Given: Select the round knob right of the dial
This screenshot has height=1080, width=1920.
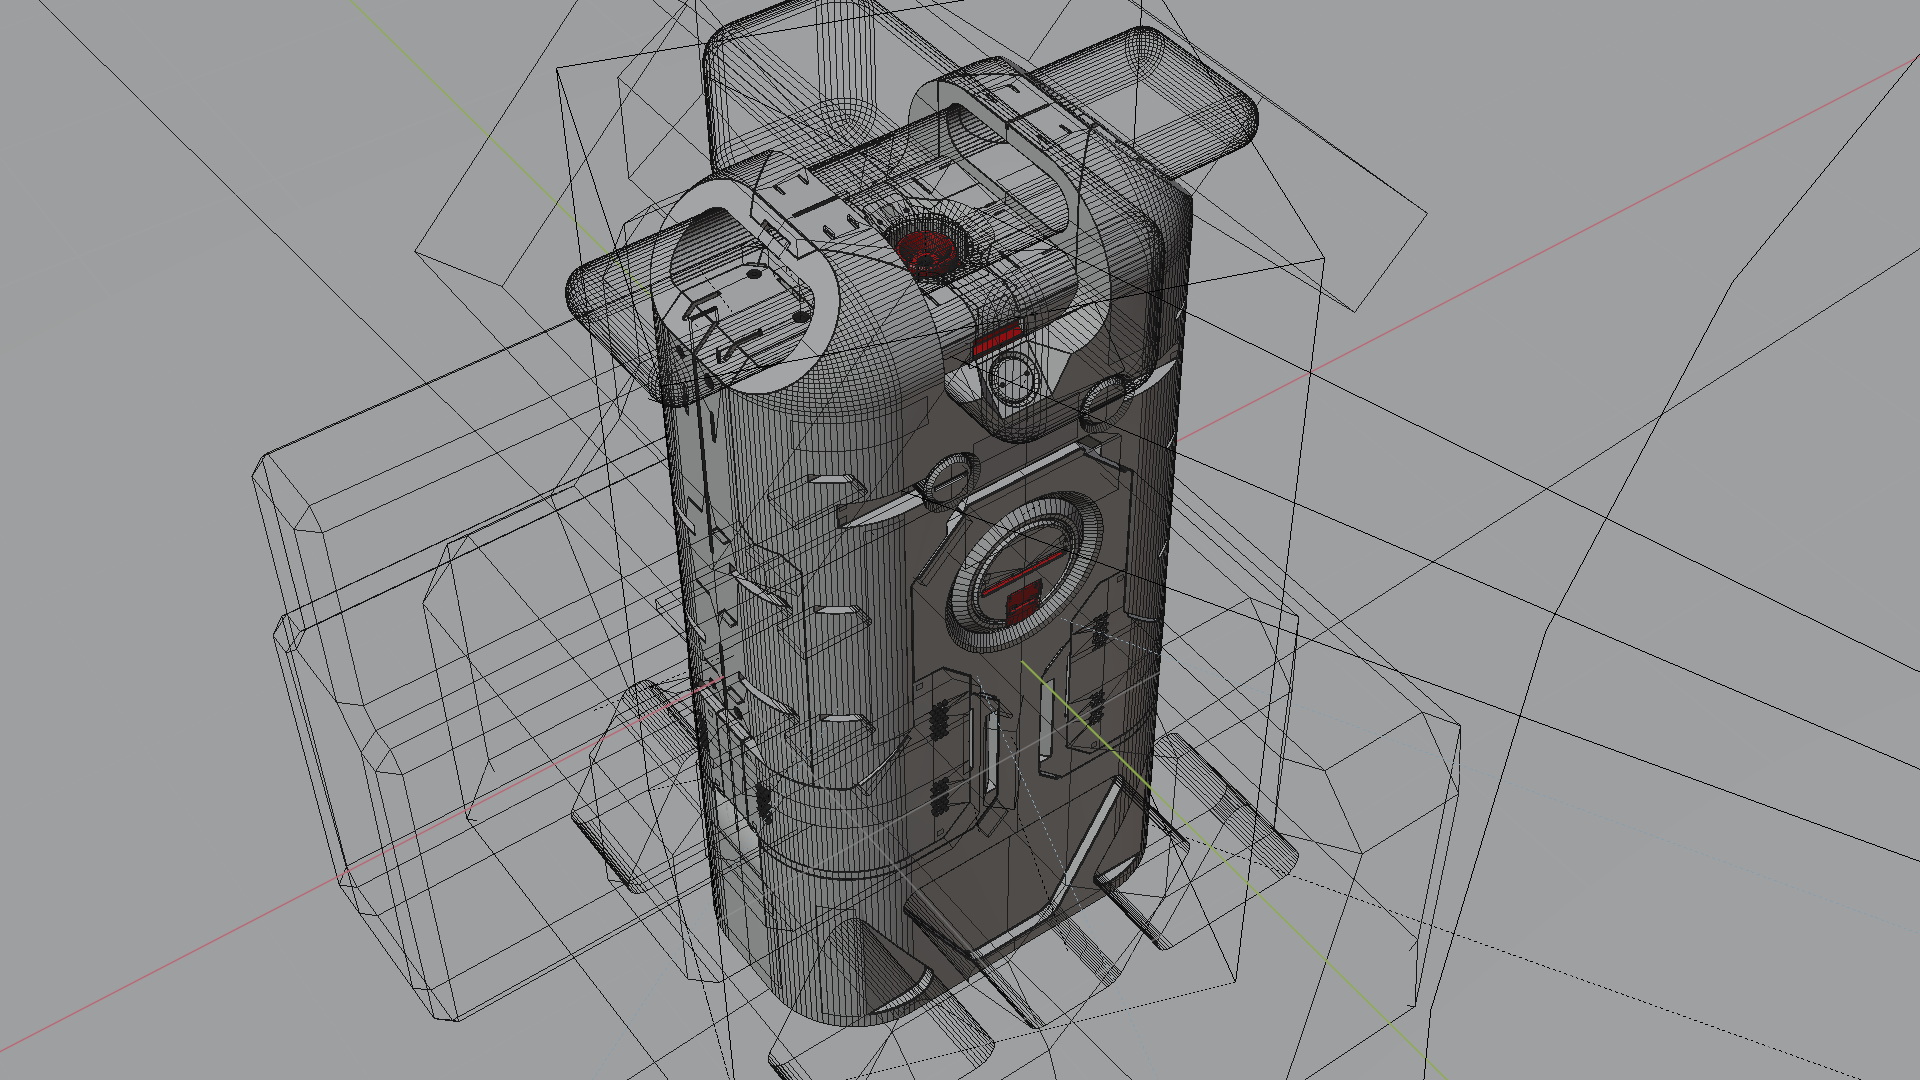Looking at the screenshot, I should [x=1104, y=402].
